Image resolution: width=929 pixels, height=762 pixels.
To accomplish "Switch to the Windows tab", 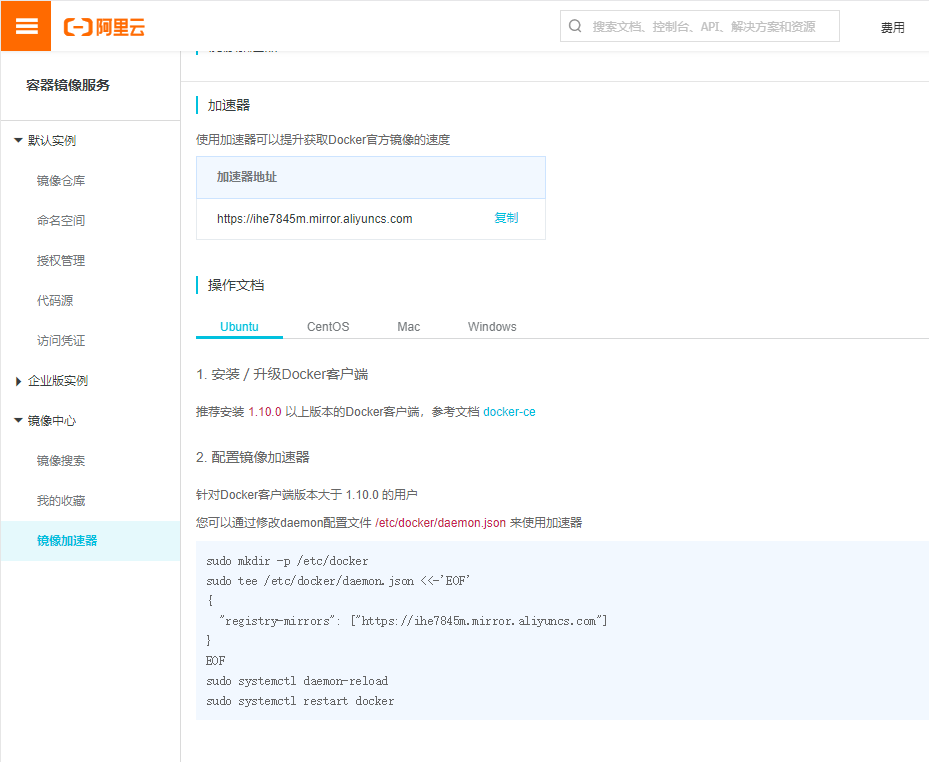I will (x=492, y=327).
